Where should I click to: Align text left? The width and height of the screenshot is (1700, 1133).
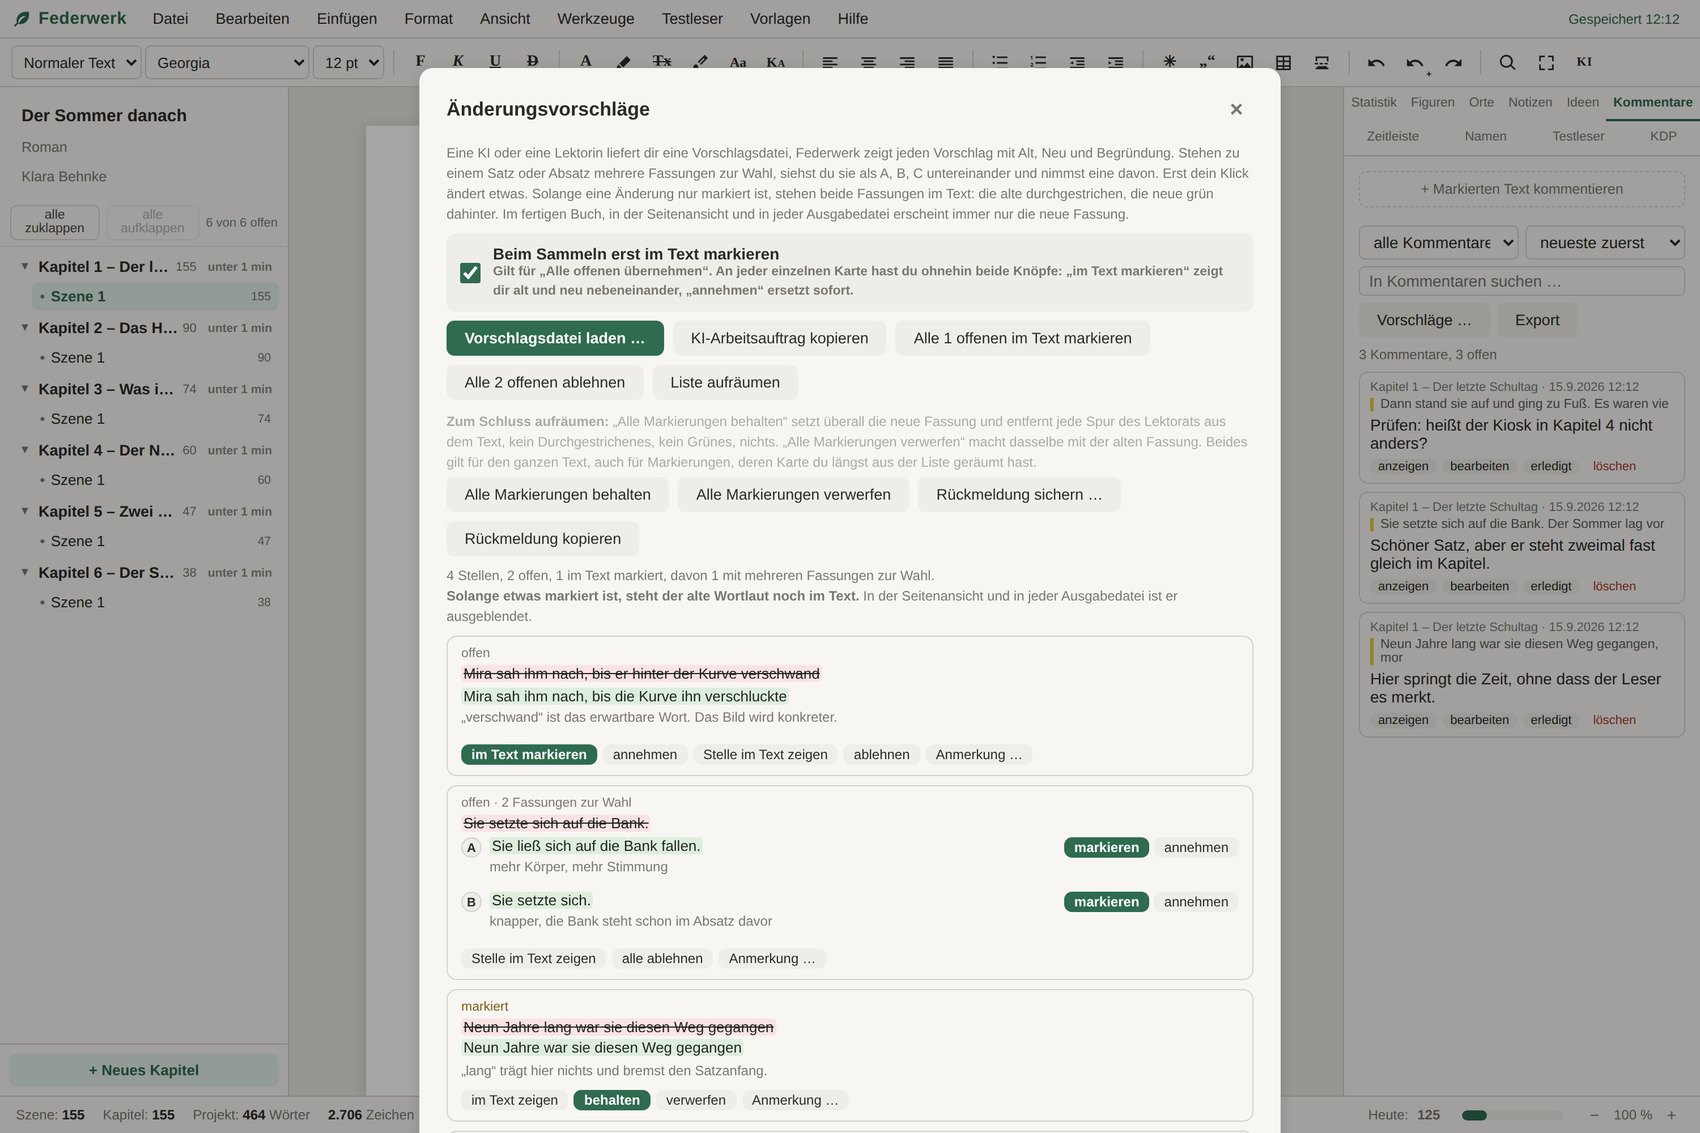coord(830,62)
